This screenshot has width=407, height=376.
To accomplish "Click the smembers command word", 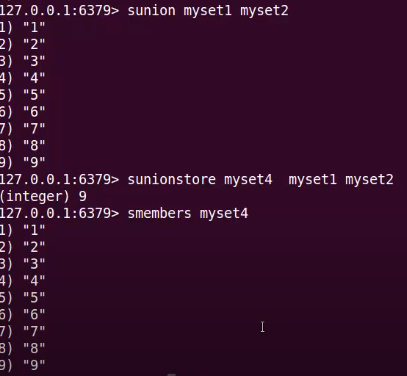I will [160, 213].
